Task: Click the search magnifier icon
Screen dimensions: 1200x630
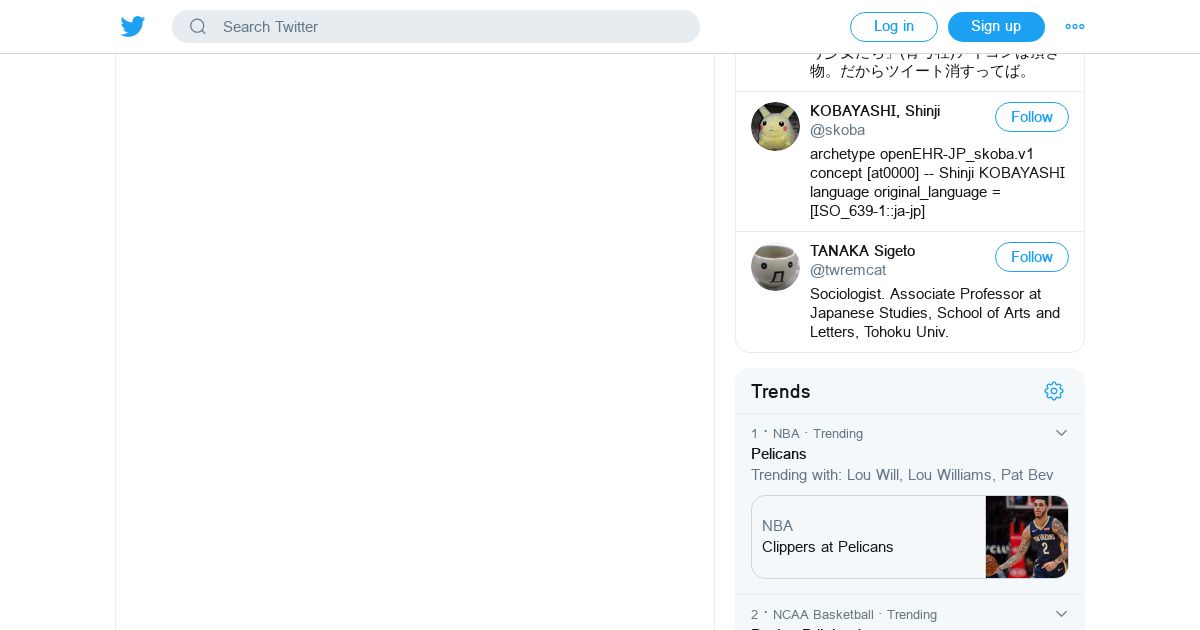Action: [x=198, y=27]
